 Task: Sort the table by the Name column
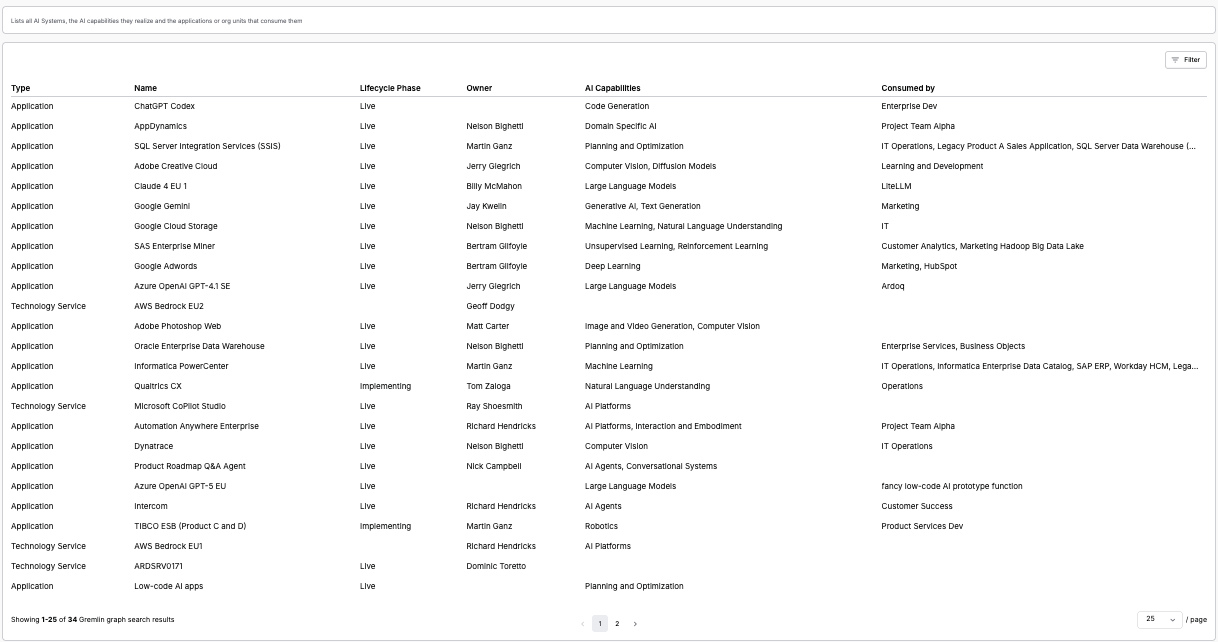click(x=144, y=88)
